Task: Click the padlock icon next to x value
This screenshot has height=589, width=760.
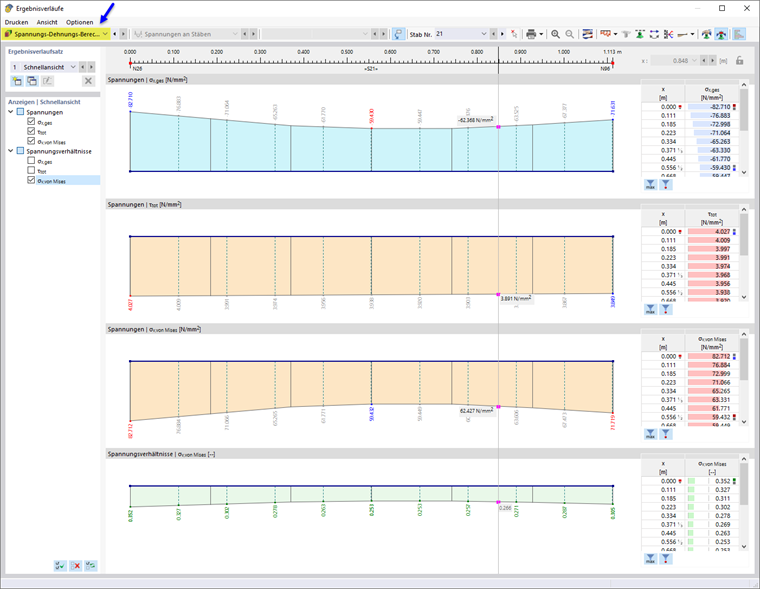Action: (x=739, y=61)
